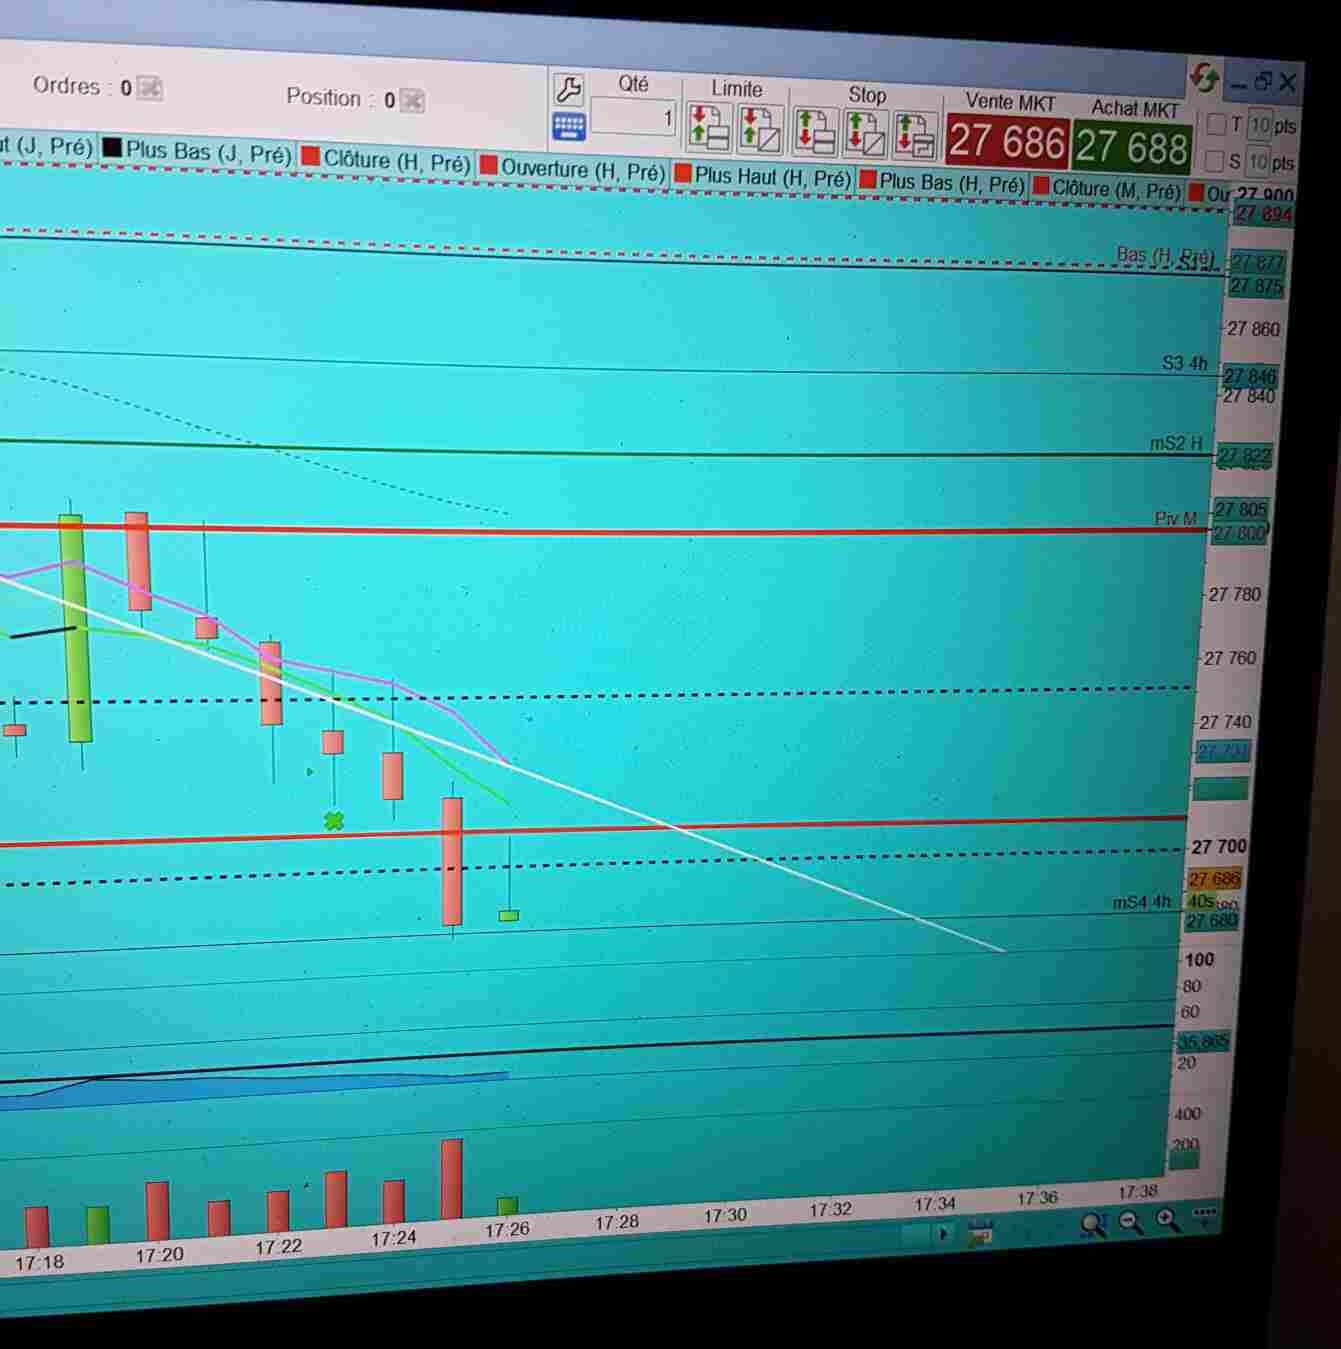
Task: Click the tallest red volume bar
Action: click(x=452, y=1179)
